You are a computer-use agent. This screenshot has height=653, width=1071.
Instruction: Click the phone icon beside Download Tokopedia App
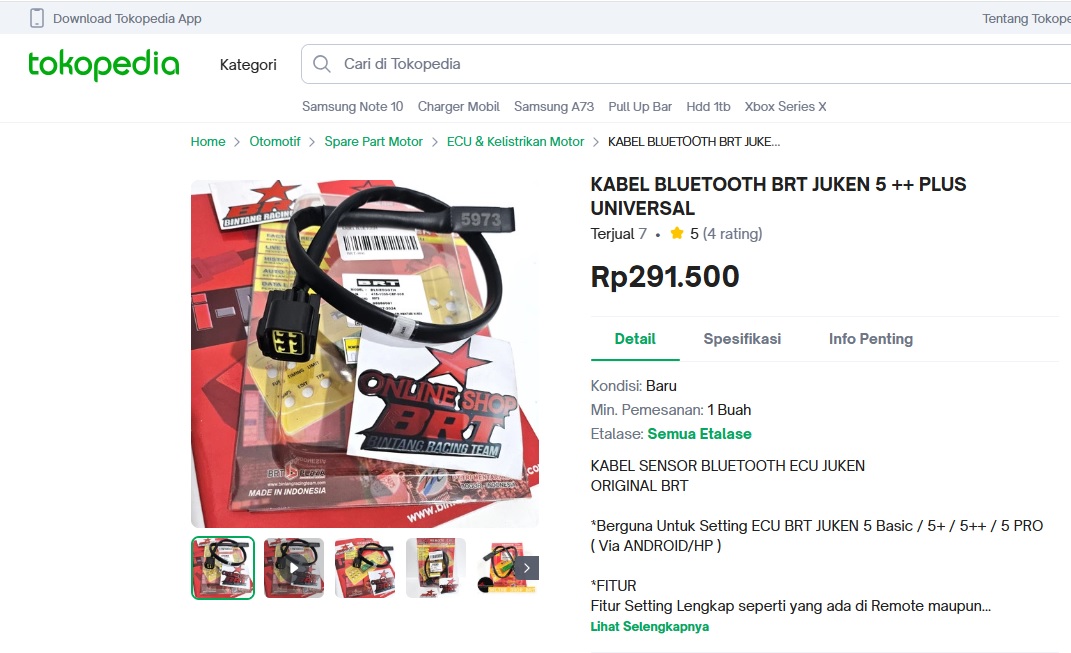pos(37,18)
